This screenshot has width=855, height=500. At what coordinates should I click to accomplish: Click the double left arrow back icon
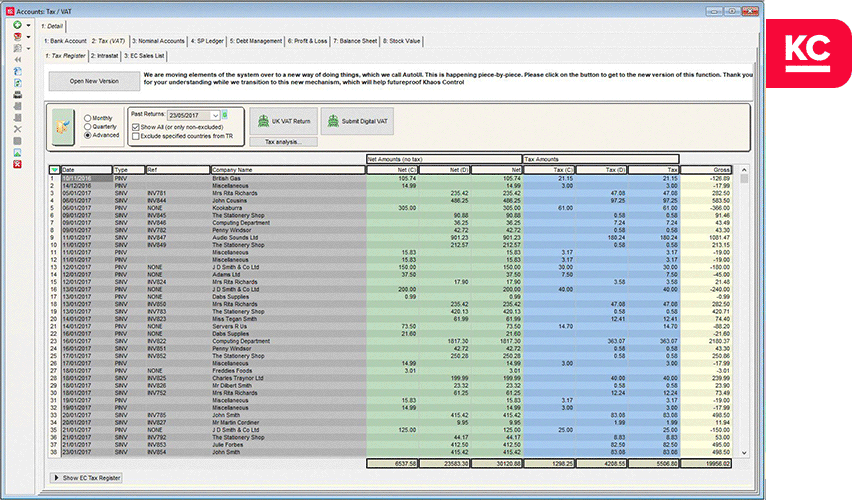17,60
